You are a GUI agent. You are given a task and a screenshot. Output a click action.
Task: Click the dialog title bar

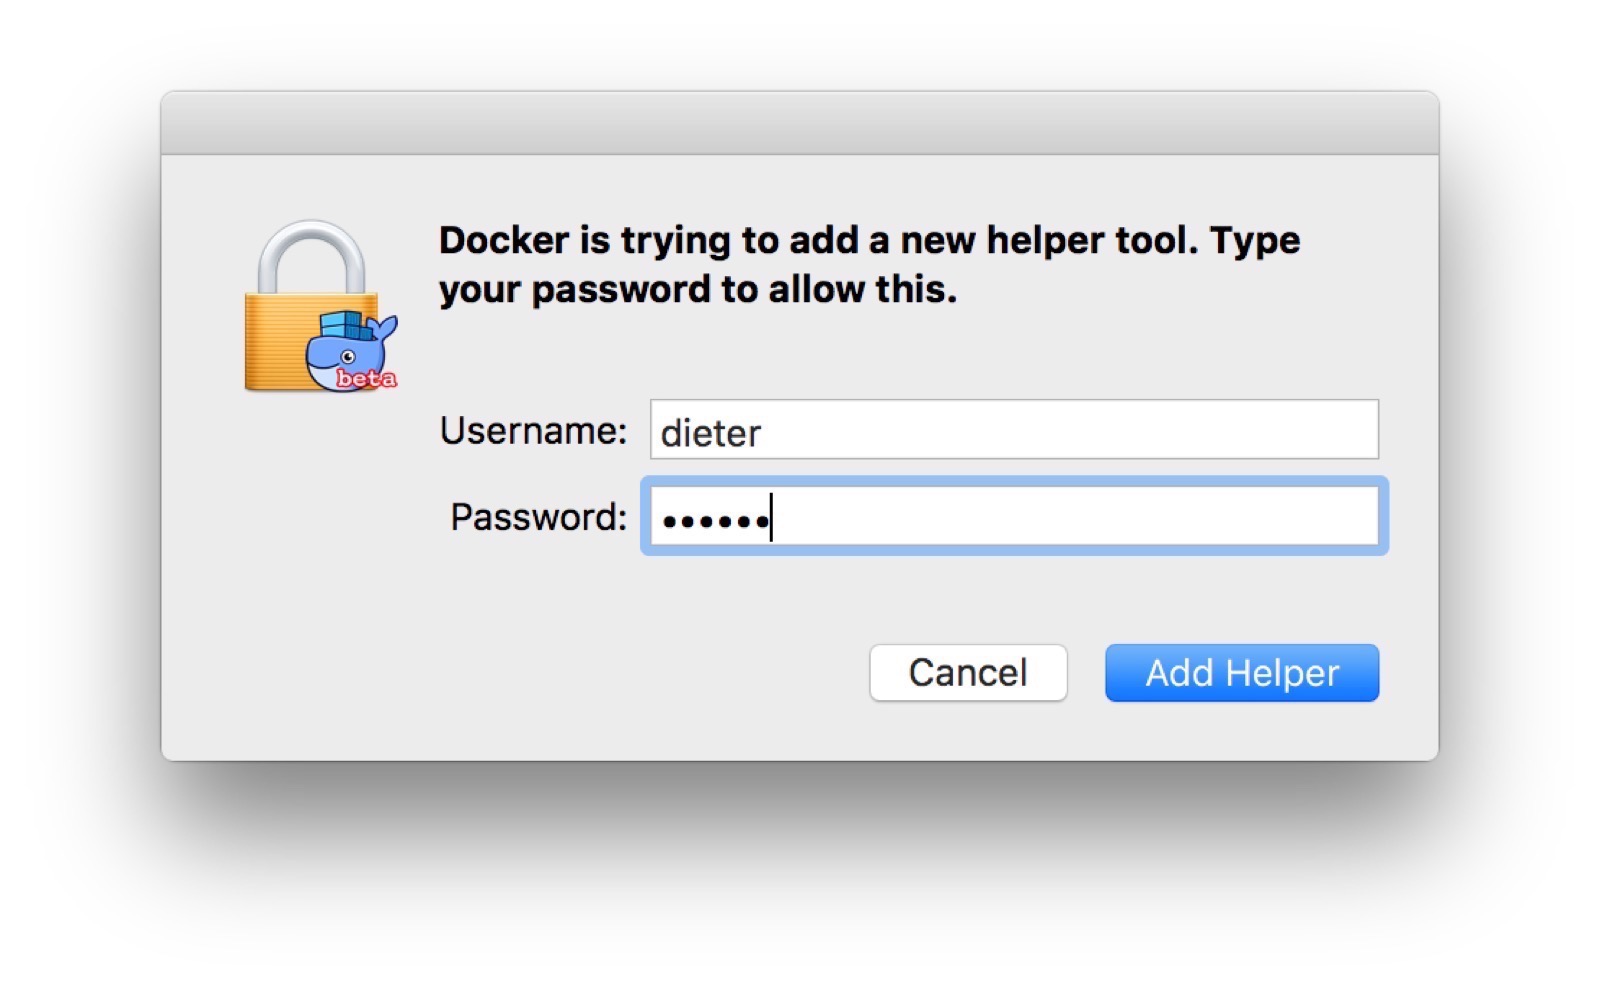tap(800, 120)
